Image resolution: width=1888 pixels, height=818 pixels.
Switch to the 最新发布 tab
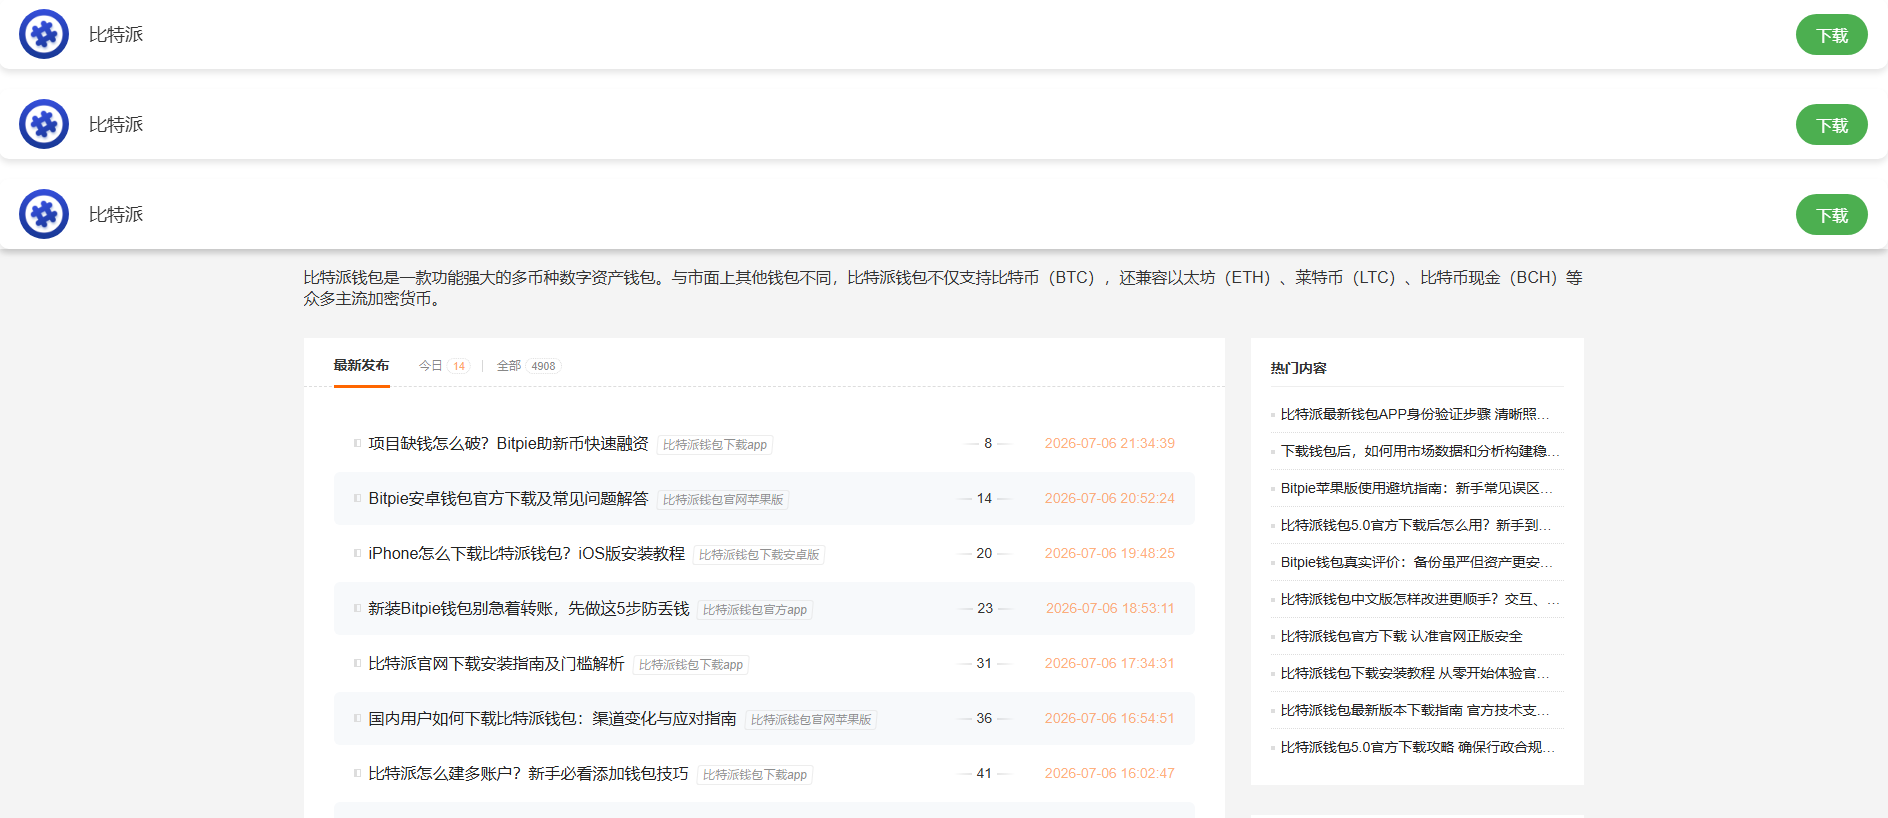361,366
